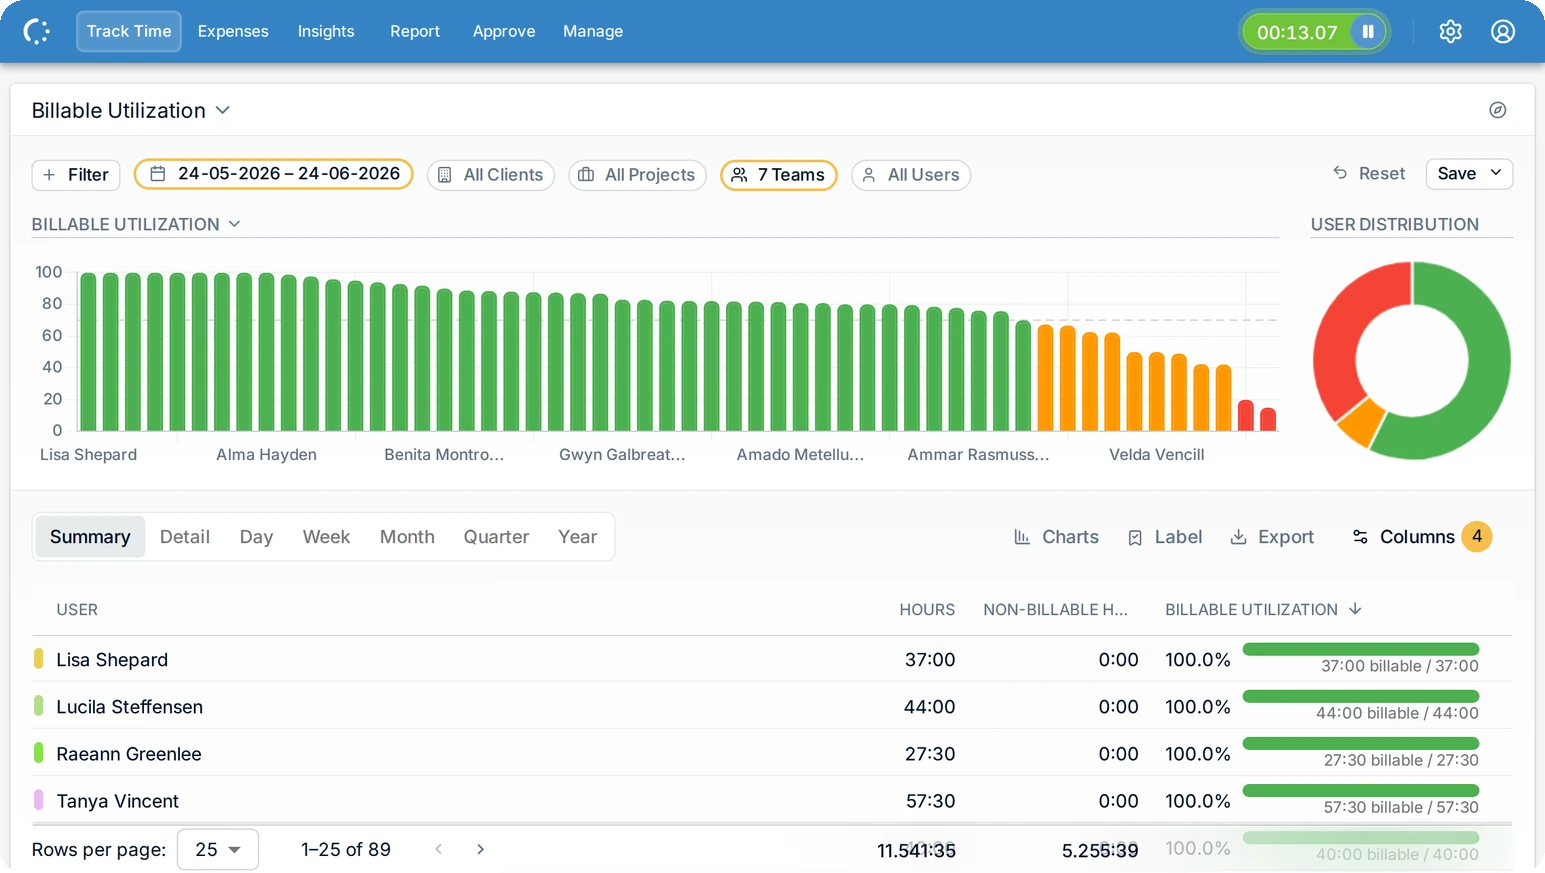The width and height of the screenshot is (1545, 873).
Task: Open the All Clients filter
Action: (x=491, y=175)
